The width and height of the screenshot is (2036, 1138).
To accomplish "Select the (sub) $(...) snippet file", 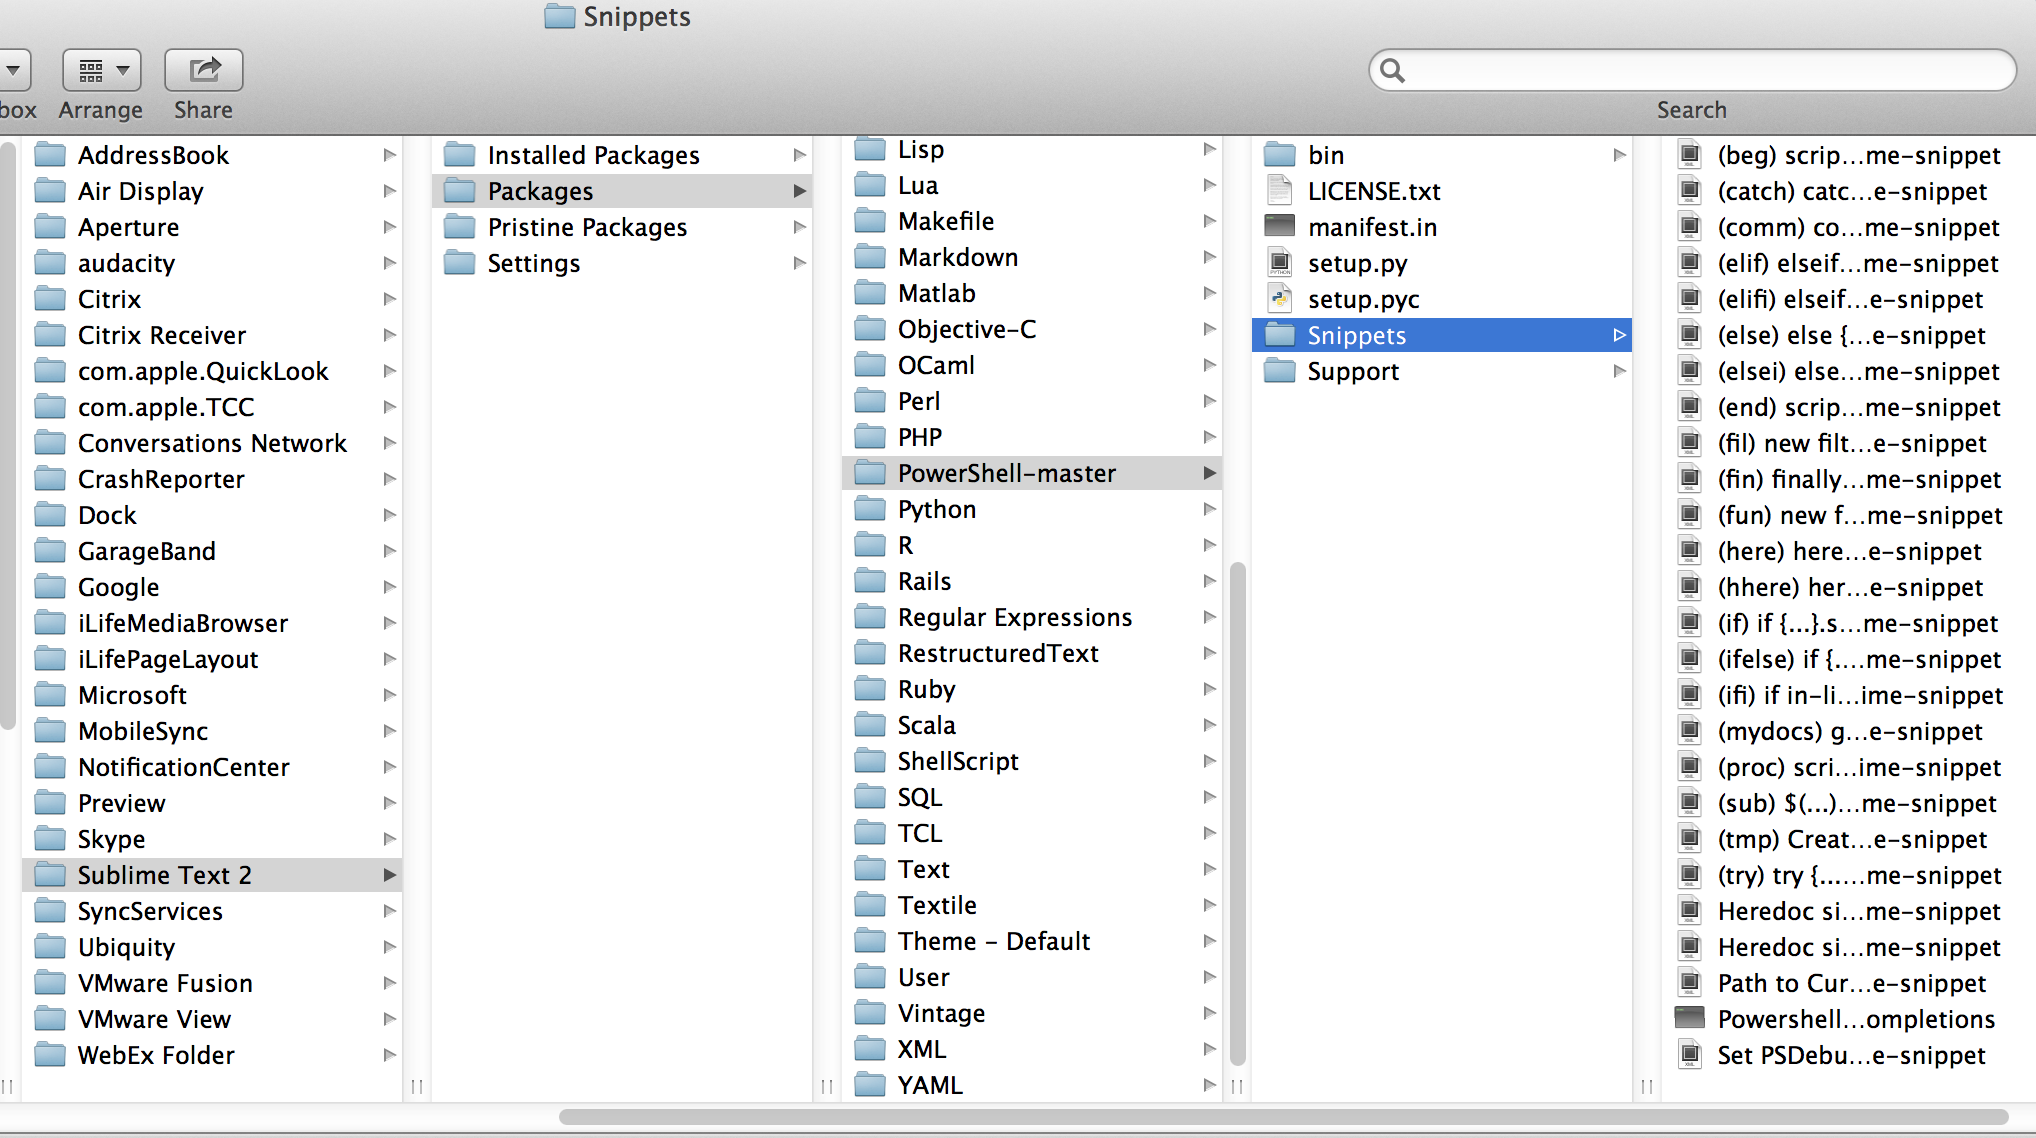I will tap(1848, 803).
